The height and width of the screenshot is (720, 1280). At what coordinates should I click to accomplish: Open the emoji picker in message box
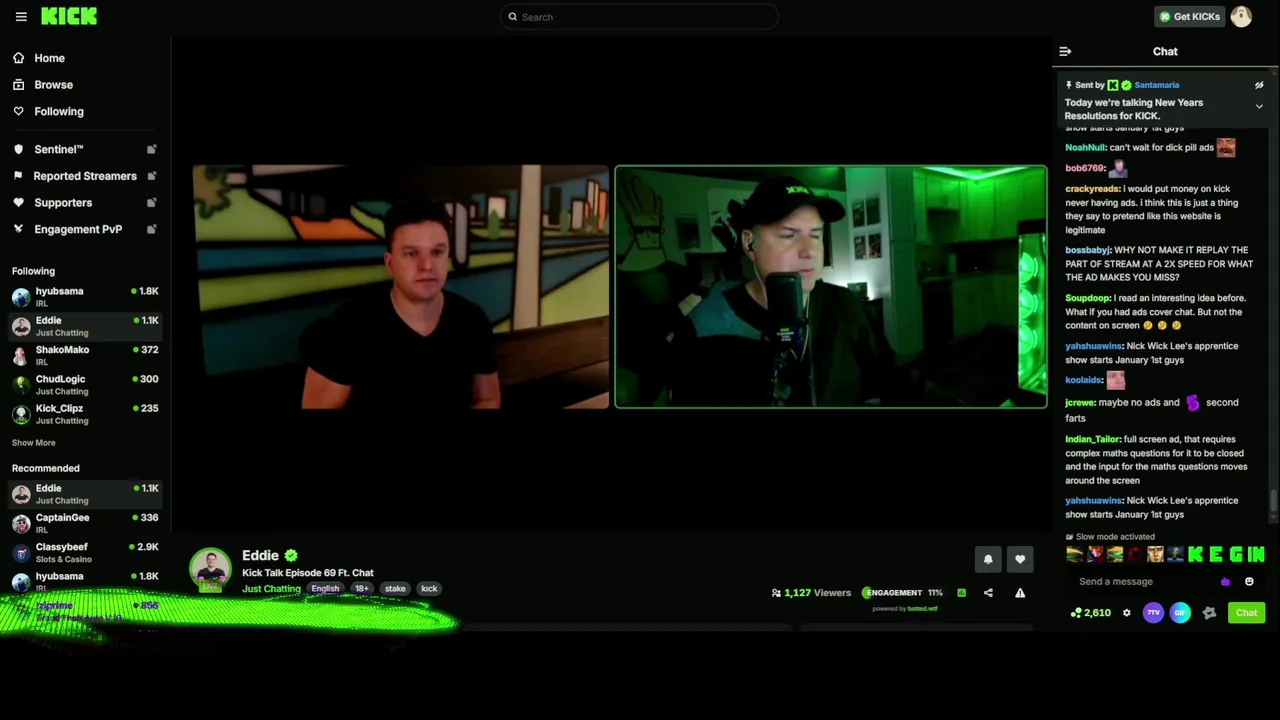coord(1249,581)
